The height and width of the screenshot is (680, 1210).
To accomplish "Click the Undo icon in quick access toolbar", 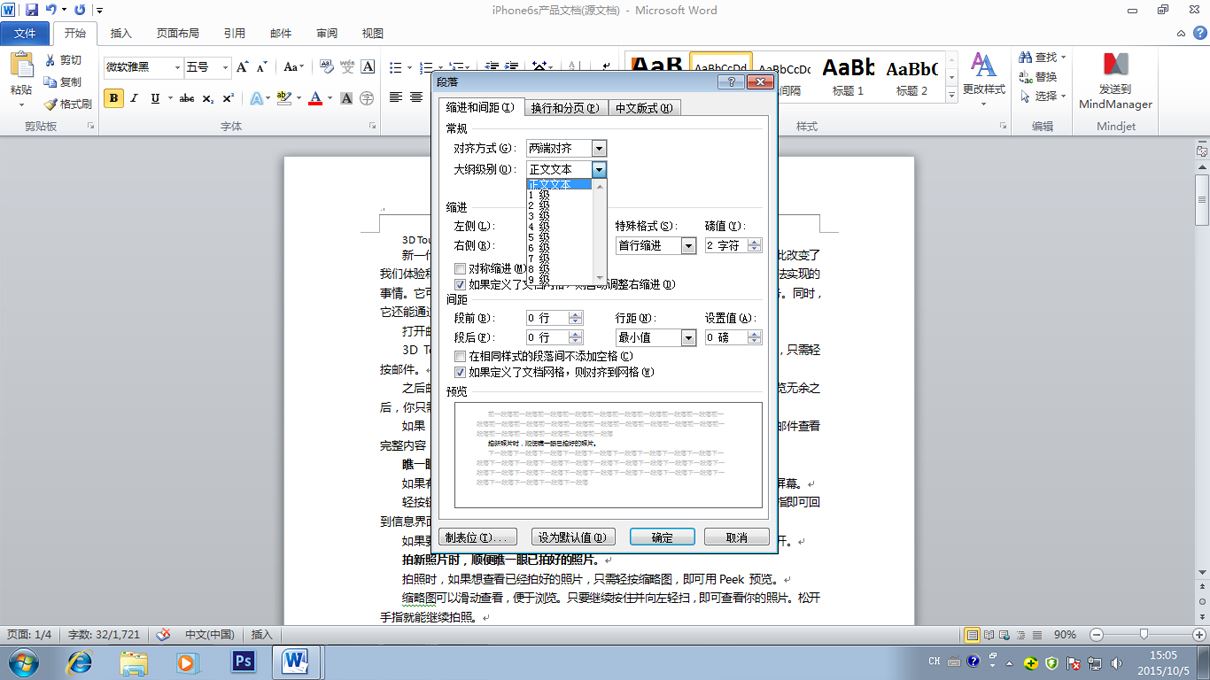I will click(x=50, y=10).
